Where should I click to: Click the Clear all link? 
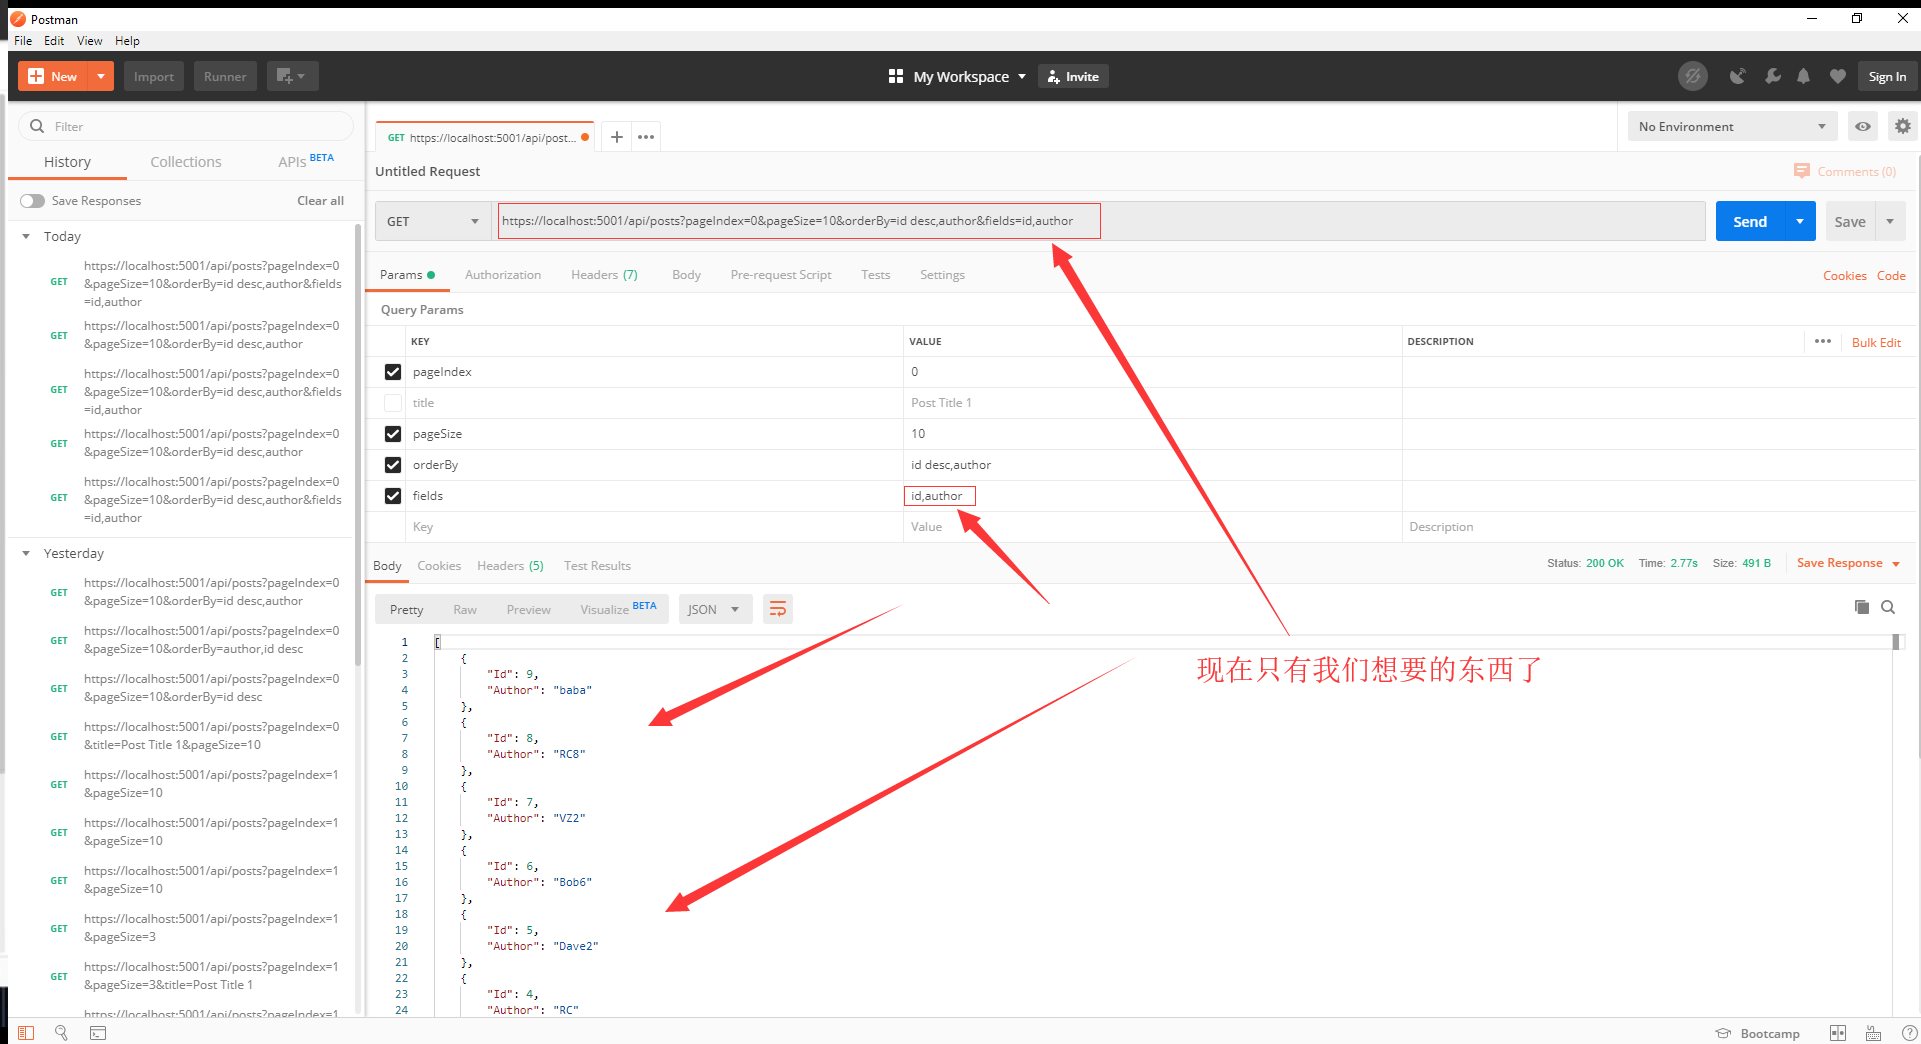click(320, 201)
